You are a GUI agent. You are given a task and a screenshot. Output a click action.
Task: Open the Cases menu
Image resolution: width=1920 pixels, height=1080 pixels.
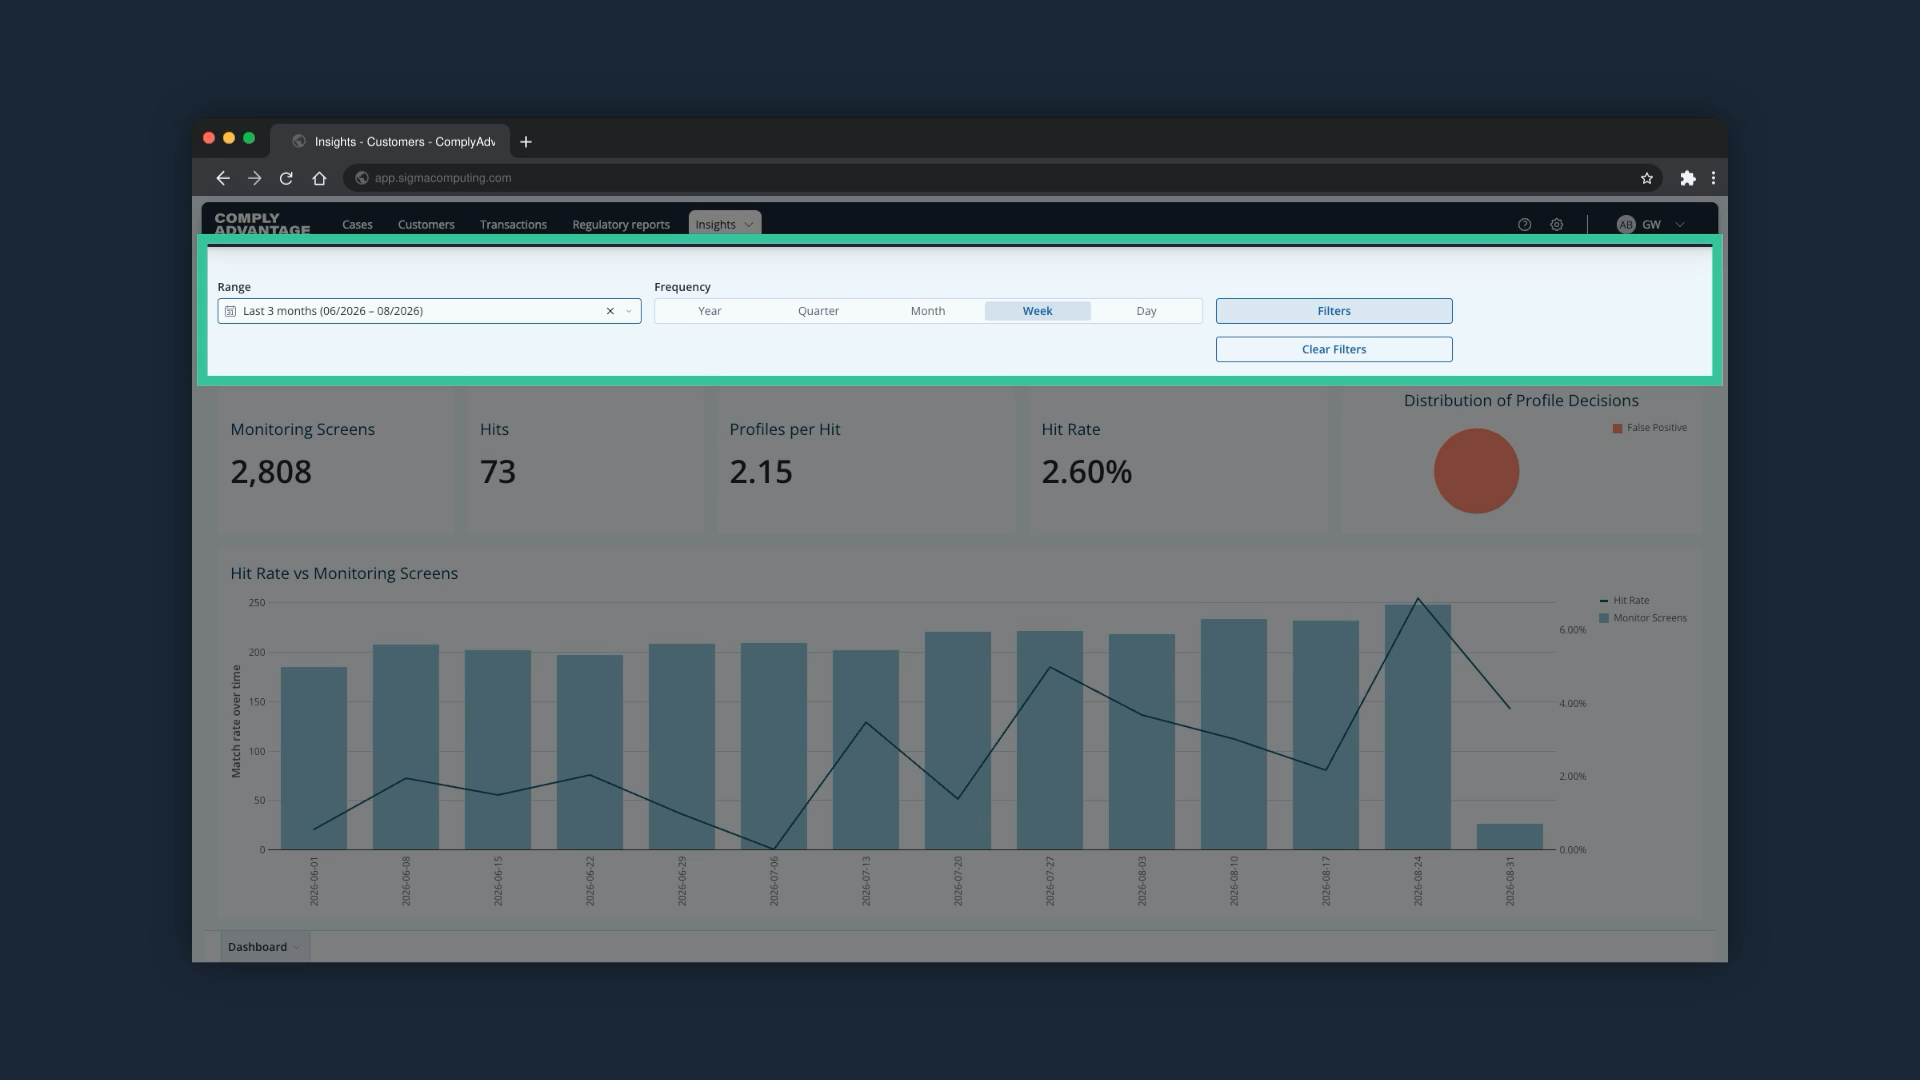click(x=357, y=225)
